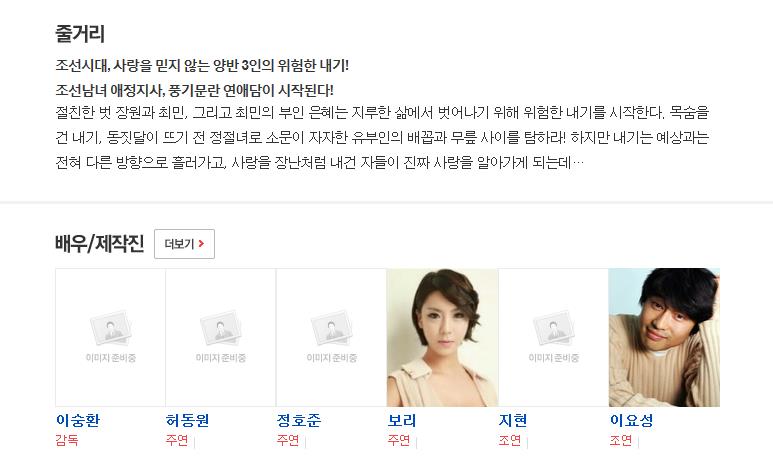Open actress 보리's name link
Viewport: 773px width, 473px height.
coord(402,420)
